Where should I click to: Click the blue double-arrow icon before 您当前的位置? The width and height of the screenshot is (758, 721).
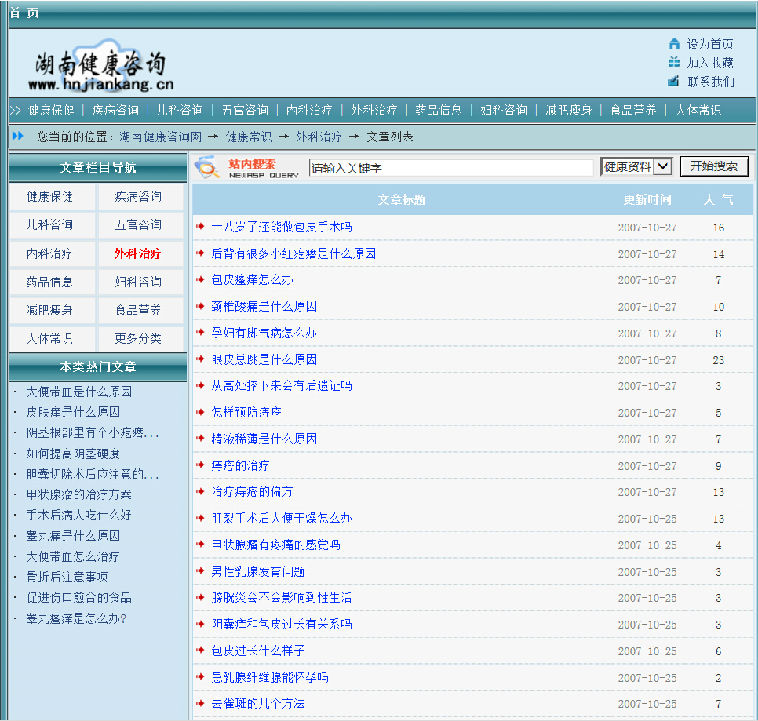coord(18,136)
